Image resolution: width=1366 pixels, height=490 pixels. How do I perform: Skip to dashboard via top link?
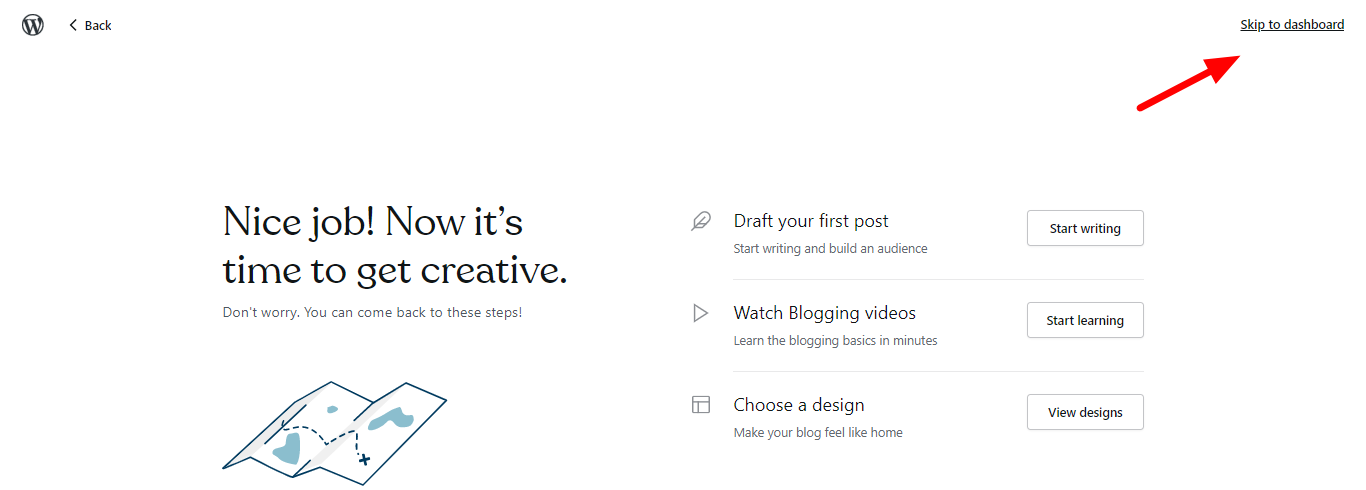pos(1292,25)
